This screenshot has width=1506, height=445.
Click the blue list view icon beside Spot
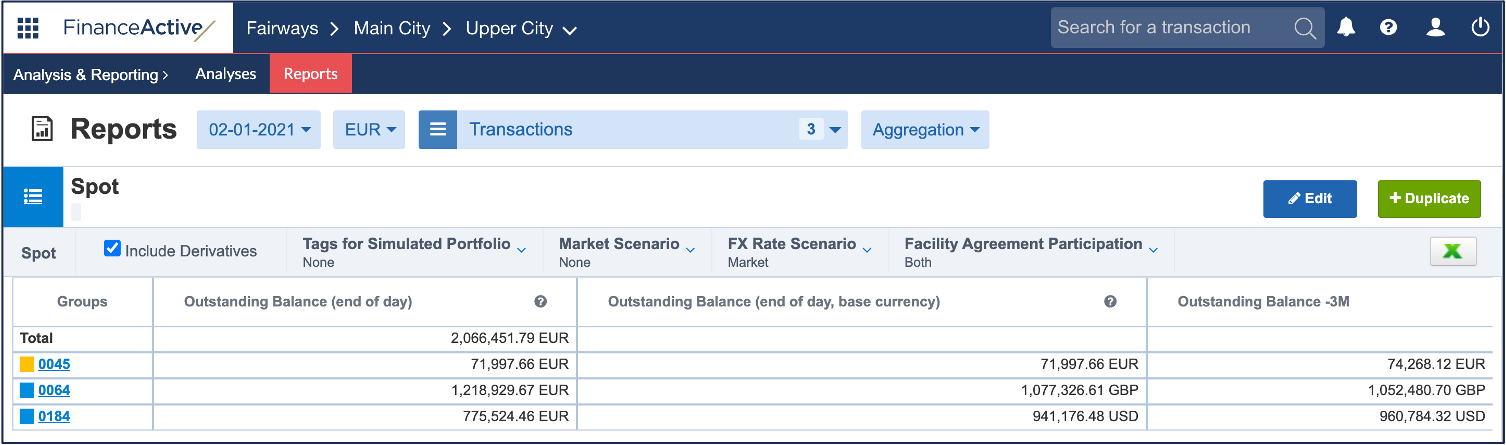coord(33,197)
